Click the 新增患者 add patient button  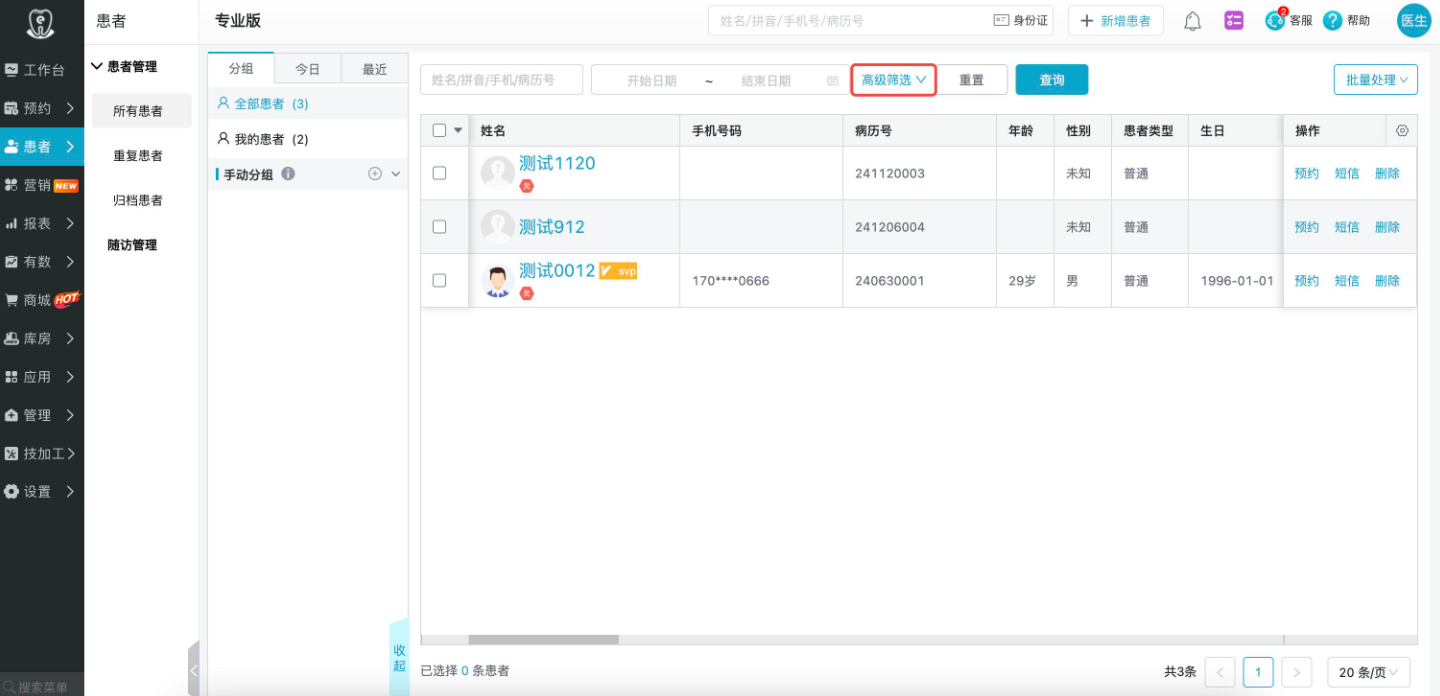click(x=1115, y=21)
